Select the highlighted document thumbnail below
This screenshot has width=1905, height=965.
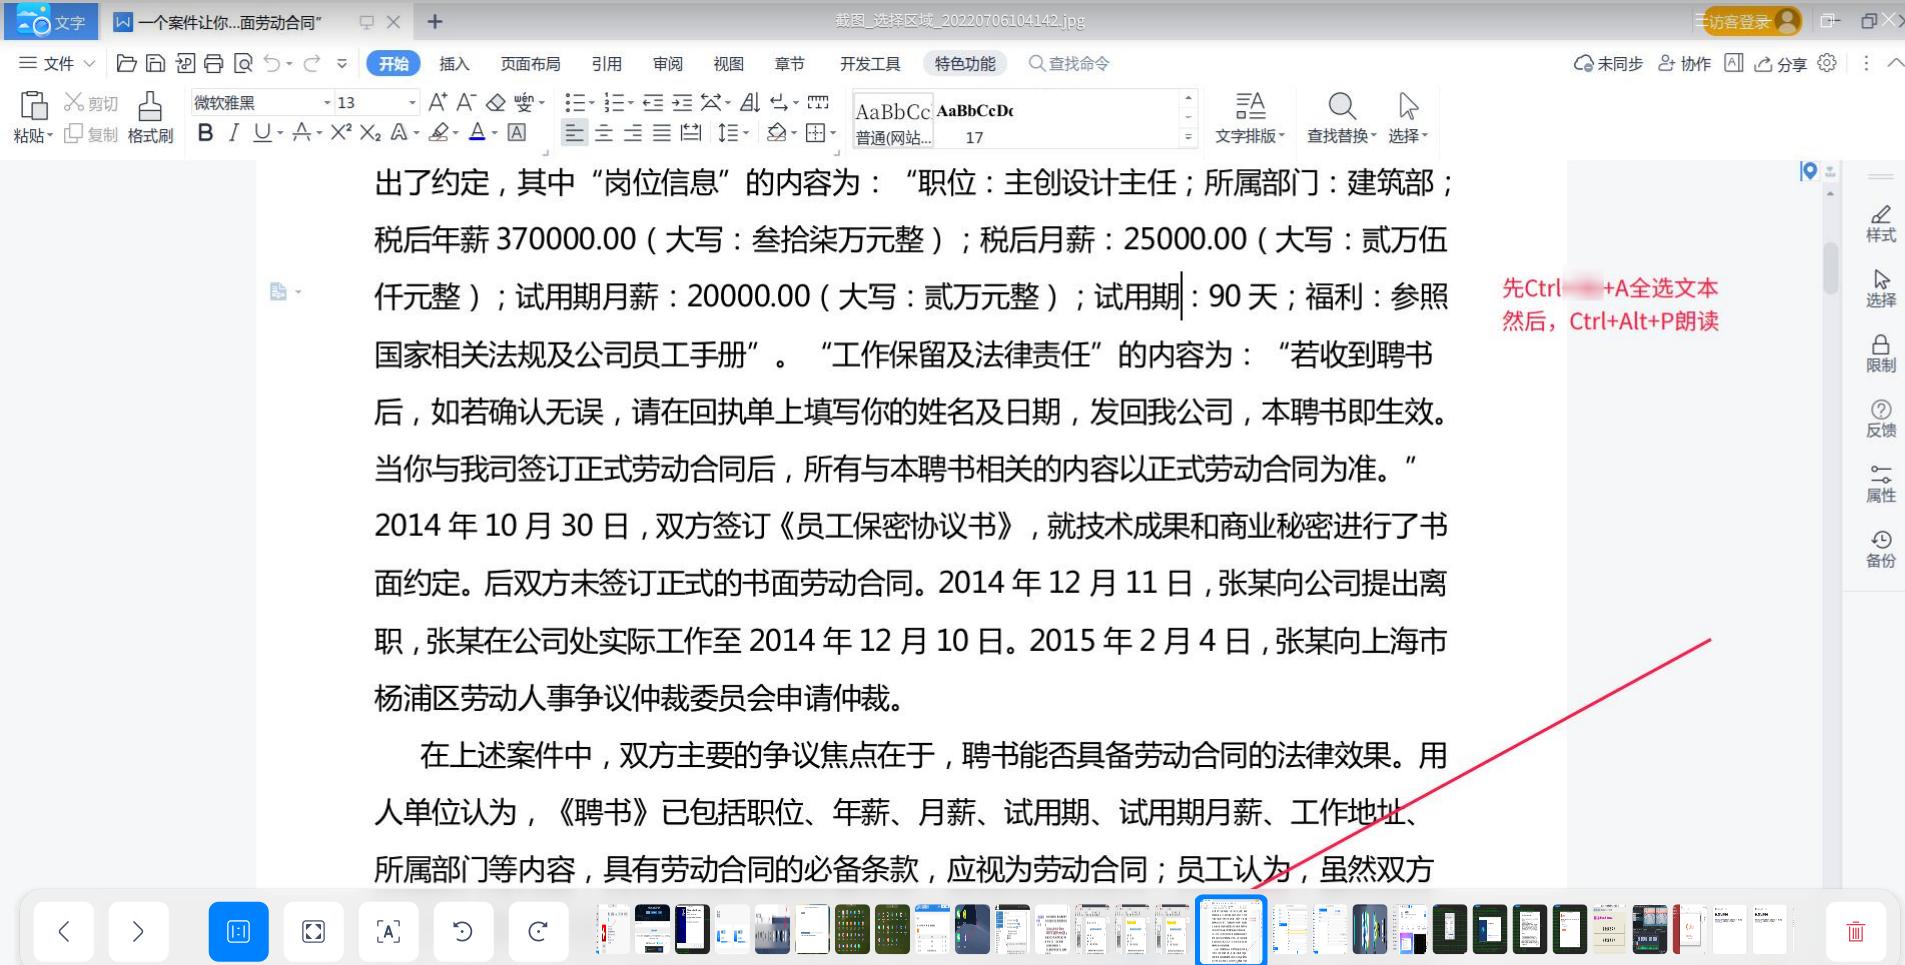pos(1231,930)
